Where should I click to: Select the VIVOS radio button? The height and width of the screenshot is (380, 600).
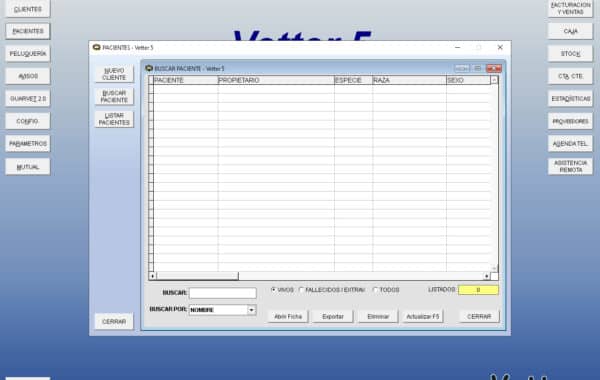pos(273,290)
